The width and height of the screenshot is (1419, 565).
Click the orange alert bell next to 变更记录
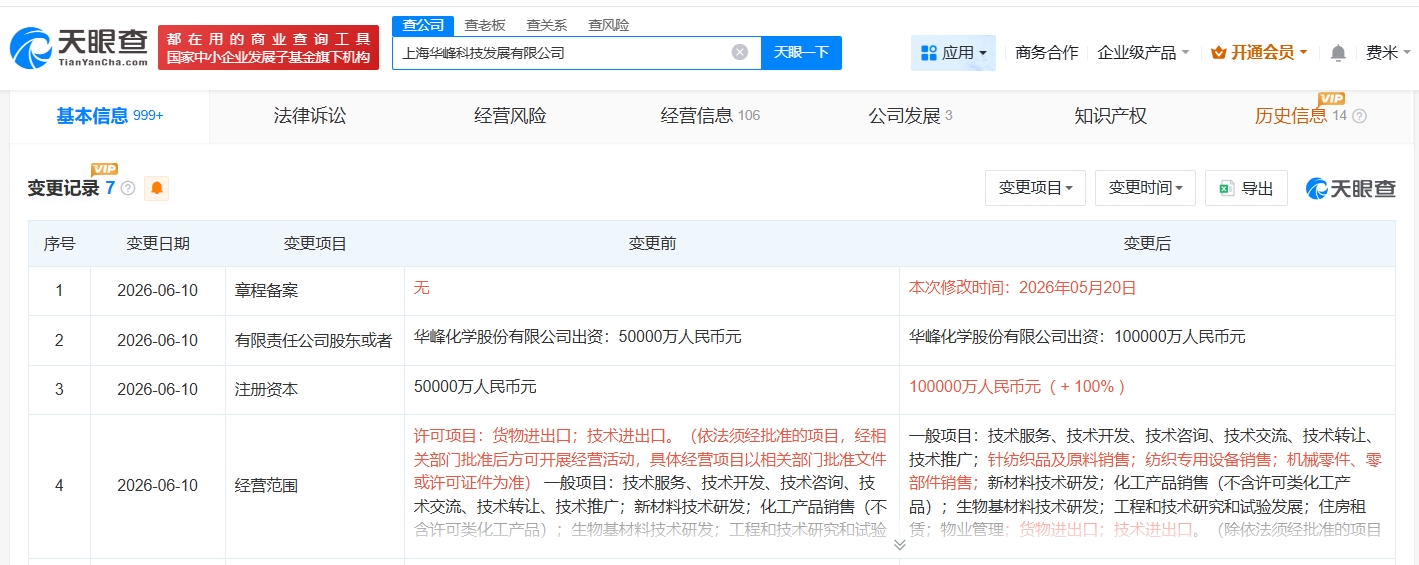[x=157, y=188]
